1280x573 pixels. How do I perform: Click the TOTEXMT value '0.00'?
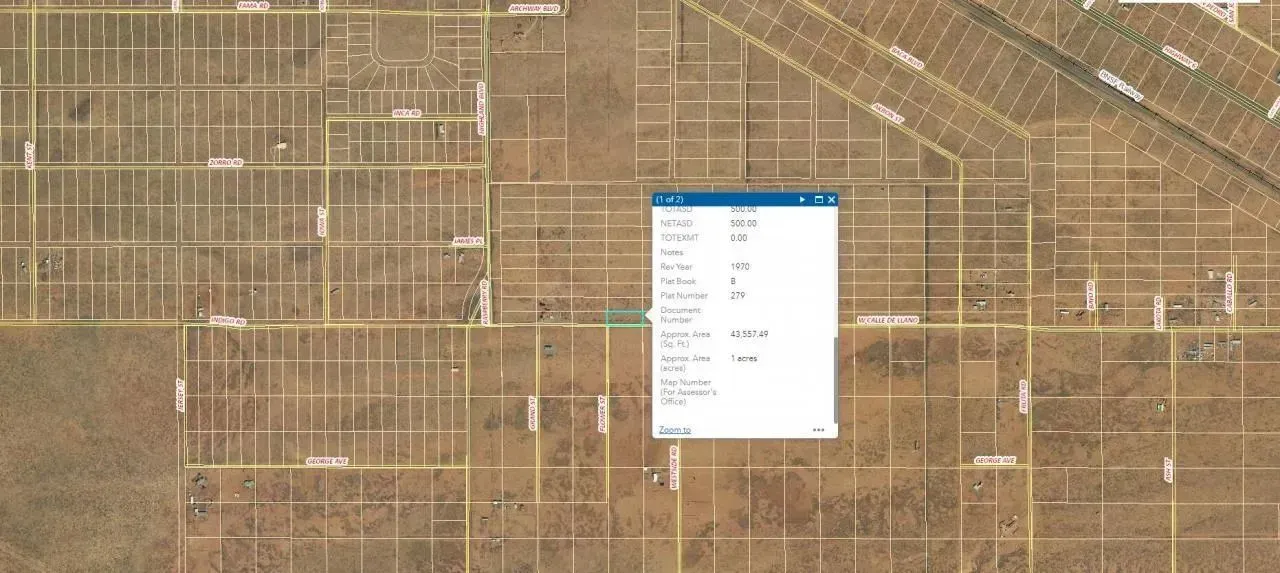pos(739,238)
